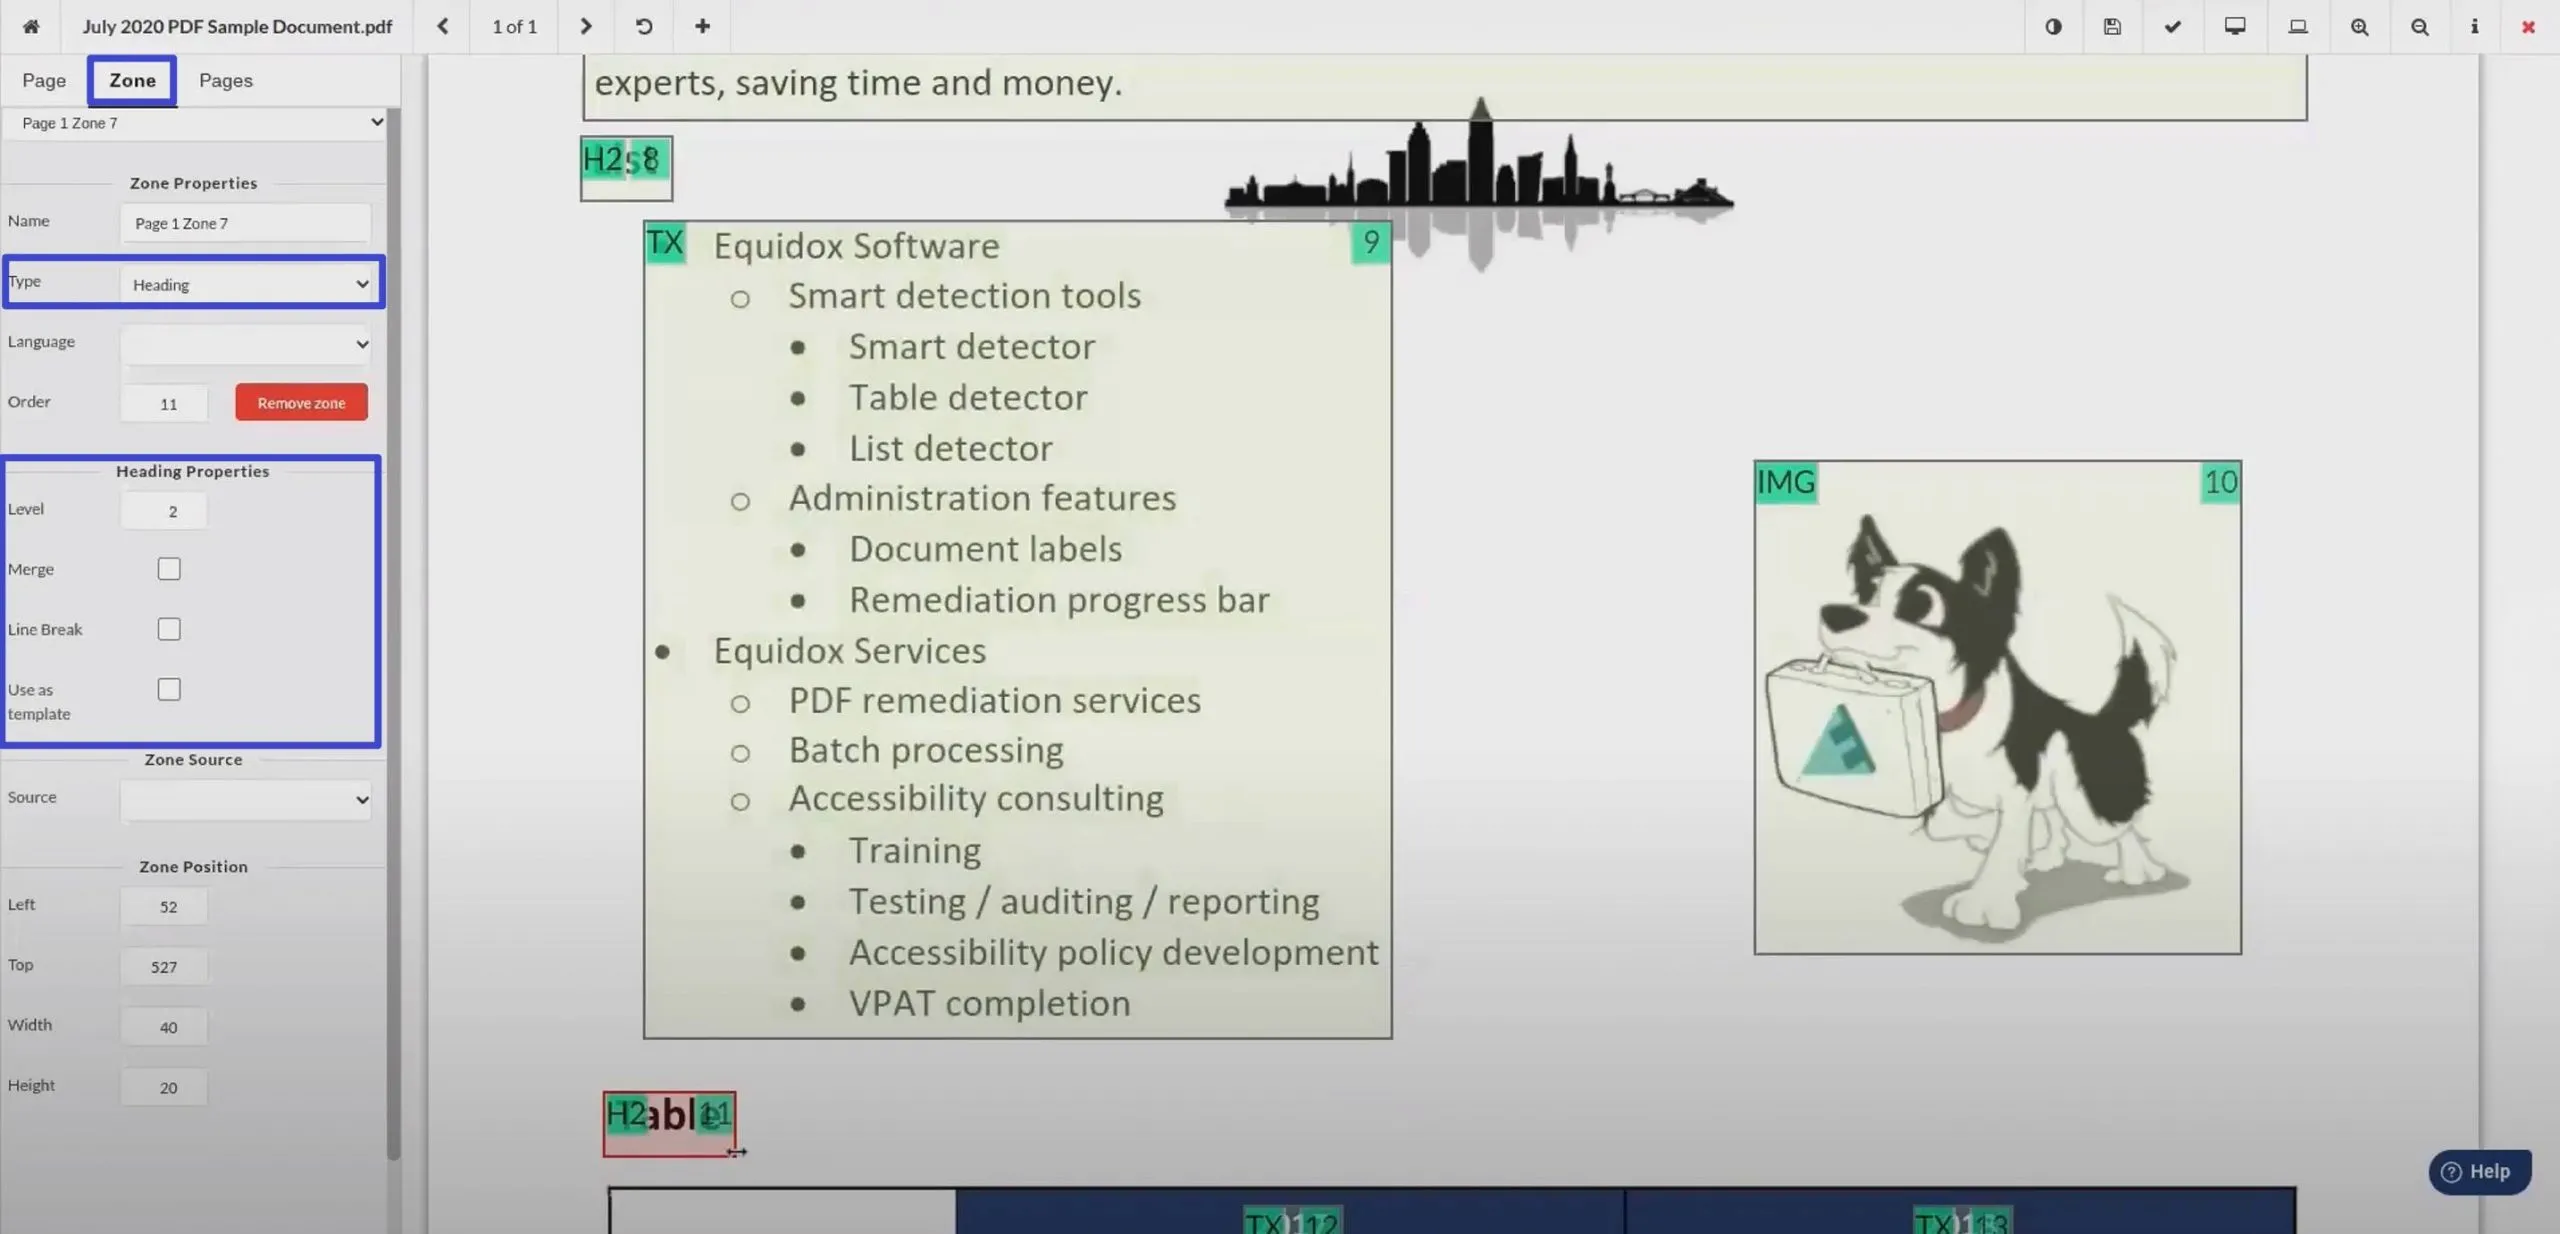Click the bookmark/save icon in toolbar
Viewport: 2560px width, 1234px height.
pyautogui.click(x=2111, y=26)
